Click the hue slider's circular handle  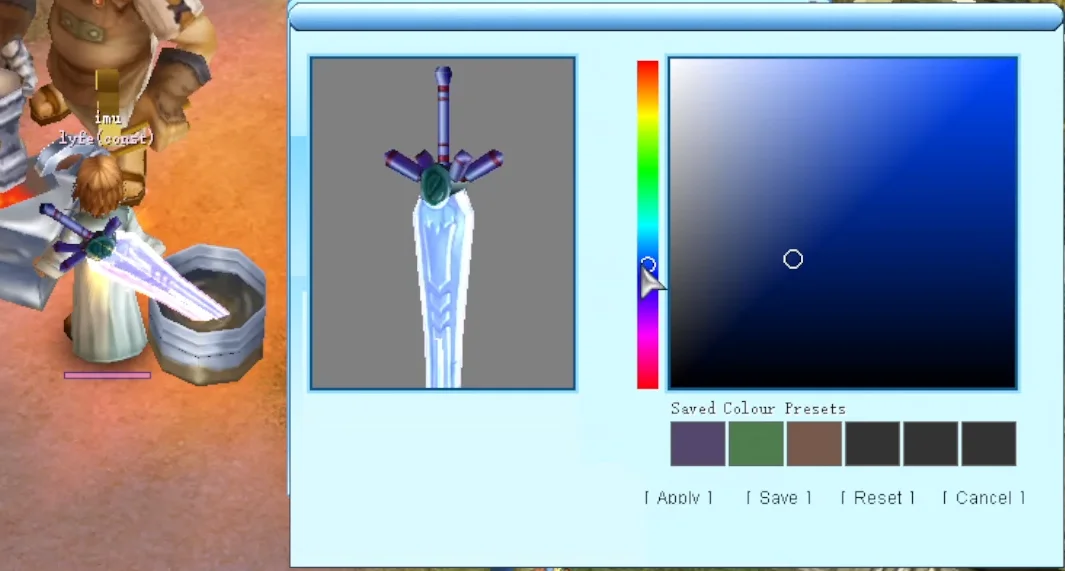point(648,264)
